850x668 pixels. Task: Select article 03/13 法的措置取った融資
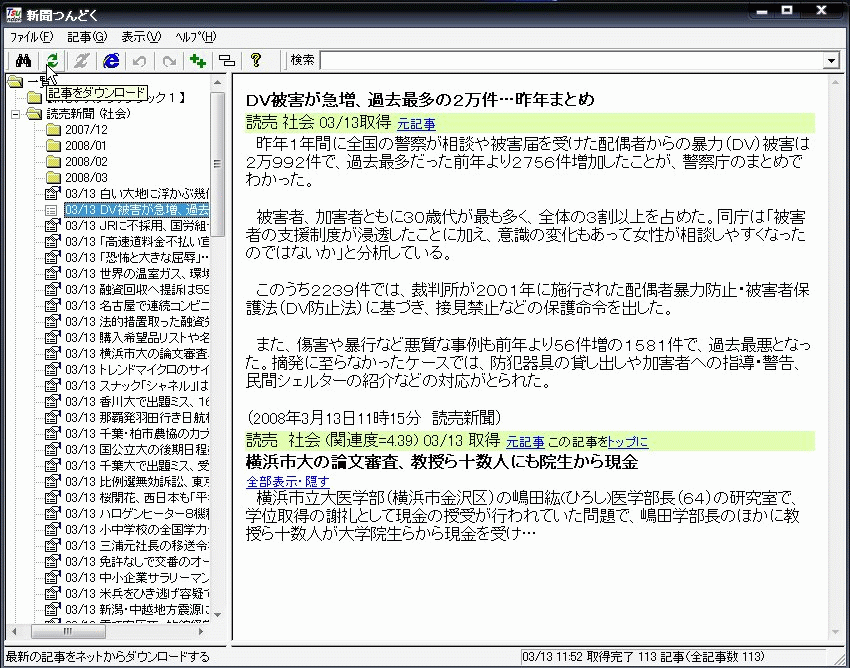click(137, 322)
